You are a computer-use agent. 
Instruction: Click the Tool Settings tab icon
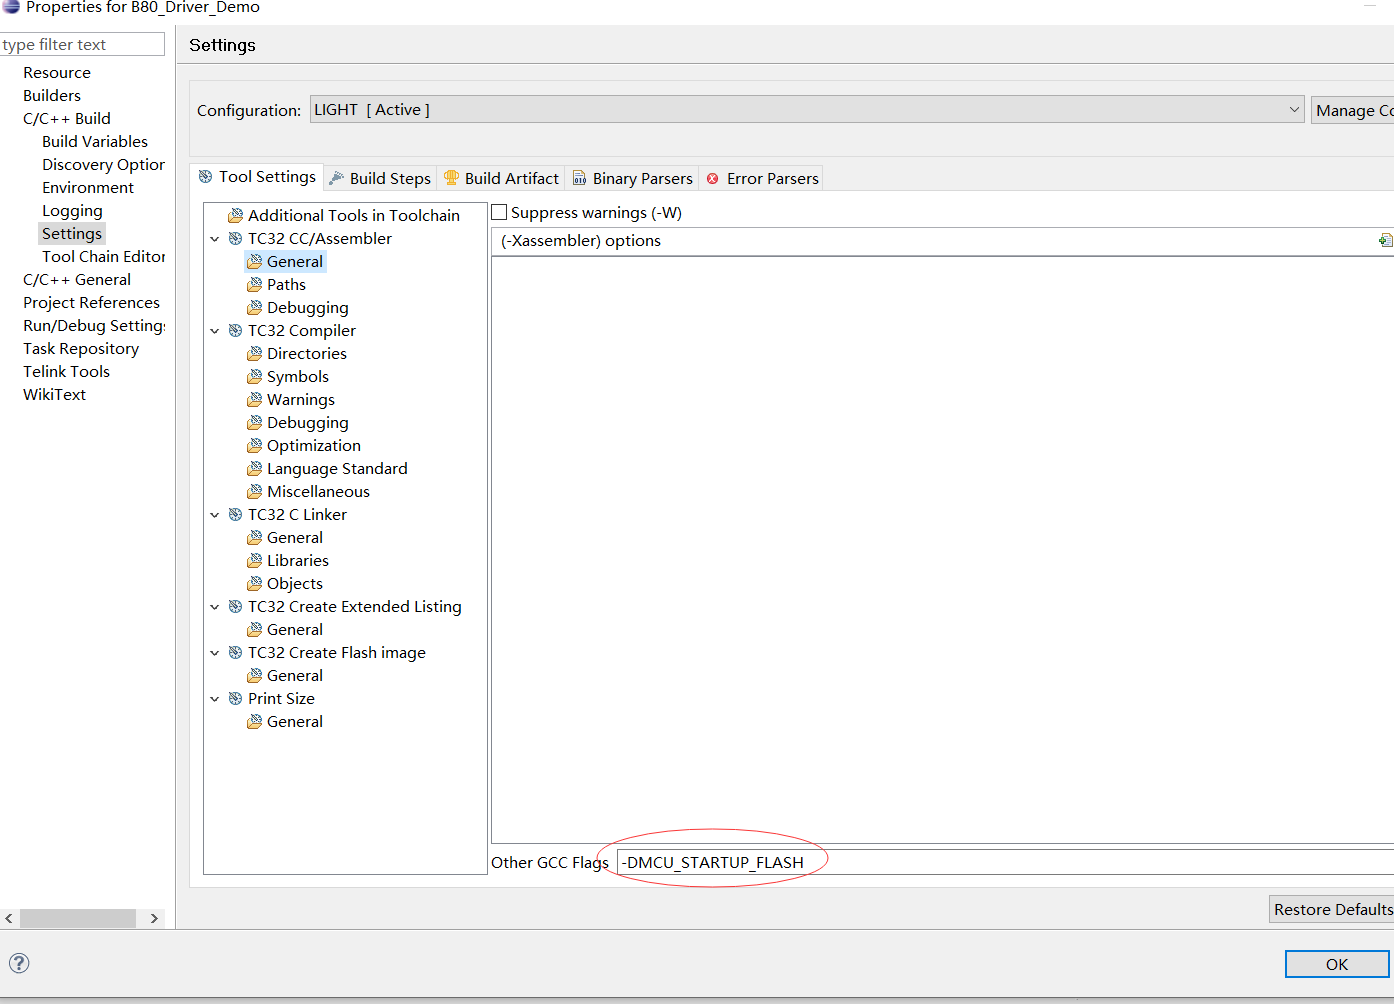[206, 177]
